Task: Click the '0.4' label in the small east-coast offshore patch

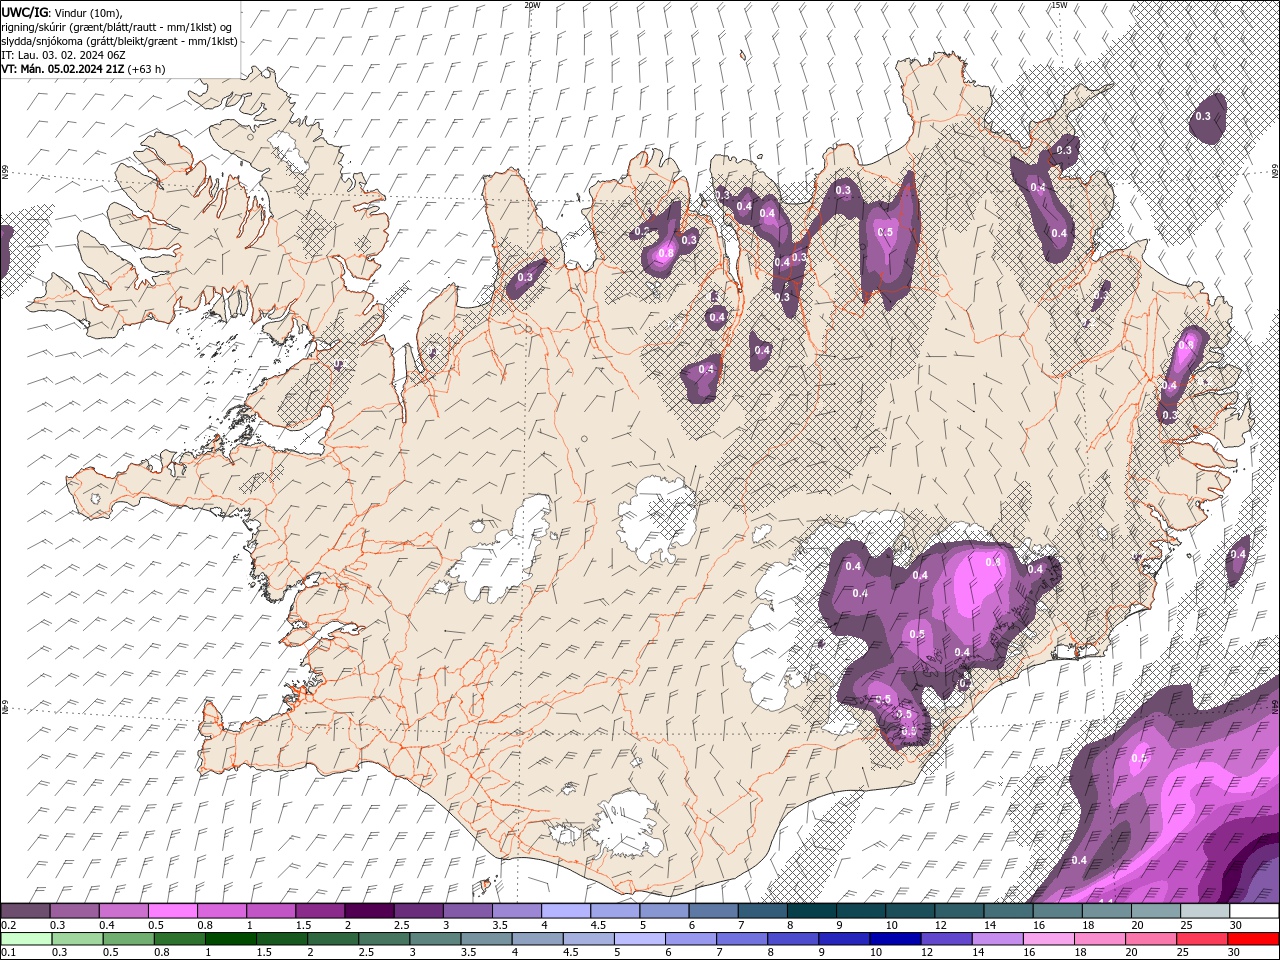Action: pos(1238,554)
